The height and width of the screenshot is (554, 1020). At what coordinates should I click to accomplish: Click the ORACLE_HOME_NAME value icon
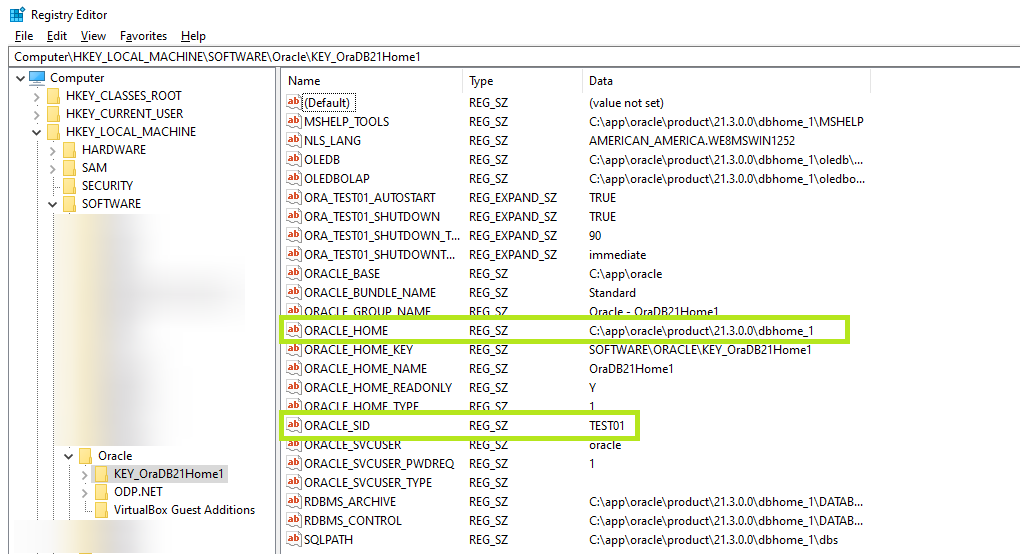(x=293, y=367)
